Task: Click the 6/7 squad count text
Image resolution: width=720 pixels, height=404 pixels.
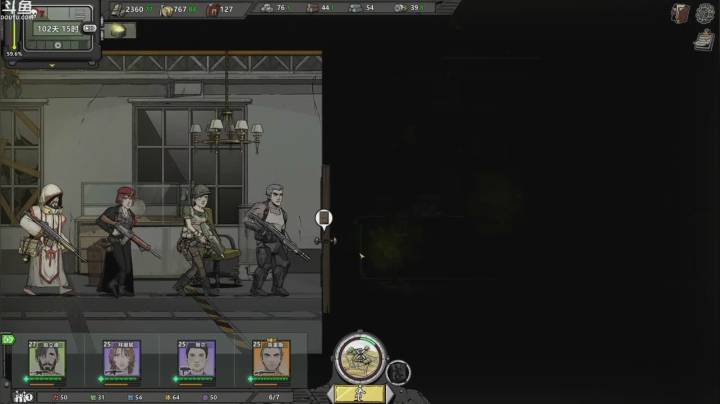Action: pos(274,398)
